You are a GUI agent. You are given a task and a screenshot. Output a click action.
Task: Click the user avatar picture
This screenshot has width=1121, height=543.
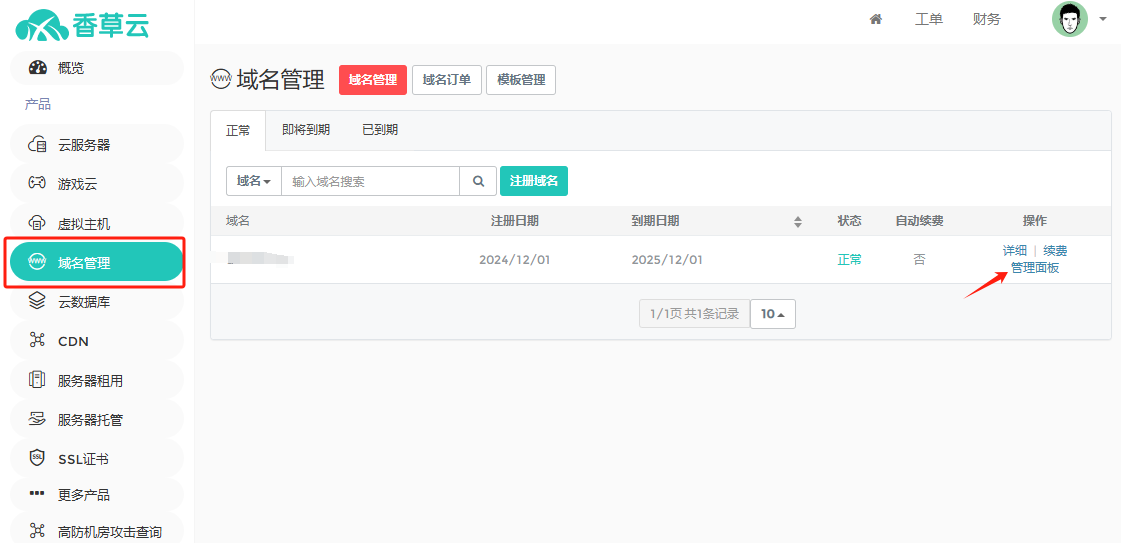[1070, 20]
